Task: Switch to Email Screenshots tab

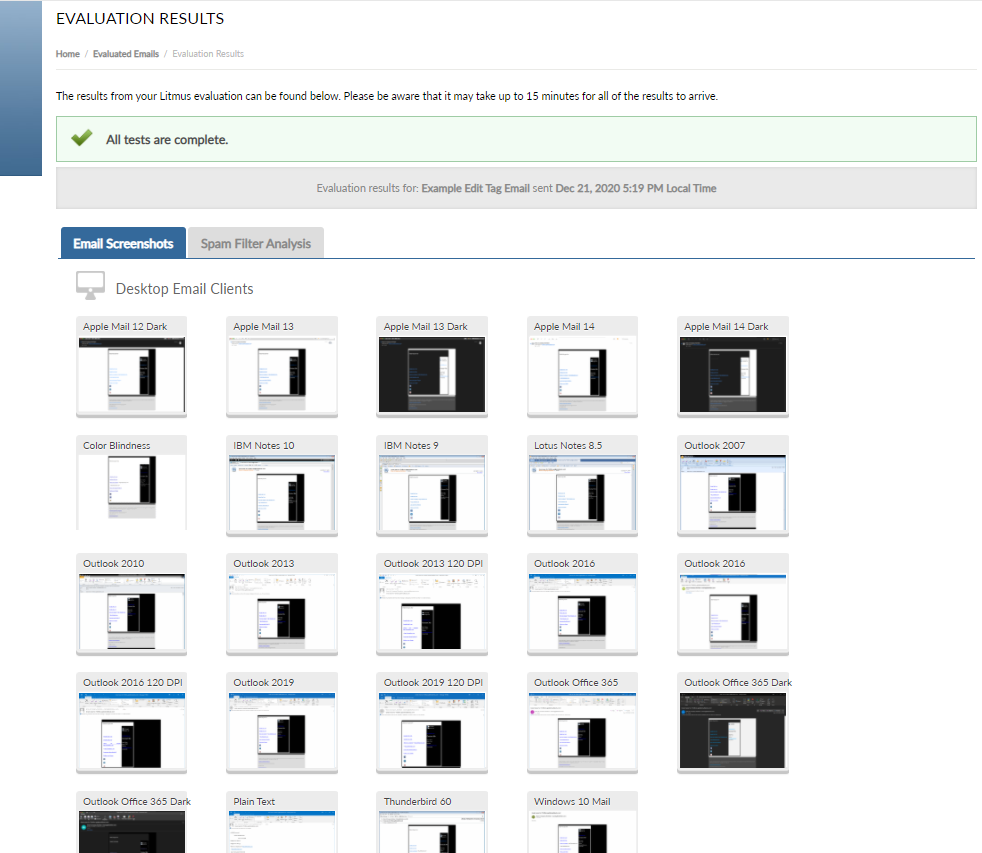Action: 123,243
